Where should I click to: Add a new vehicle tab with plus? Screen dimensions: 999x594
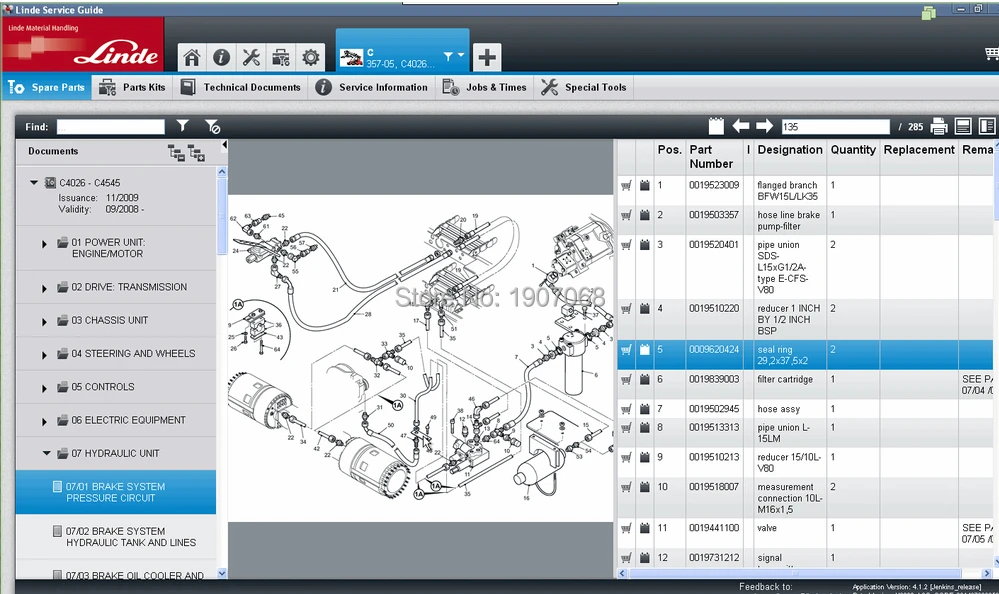coord(487,57)
